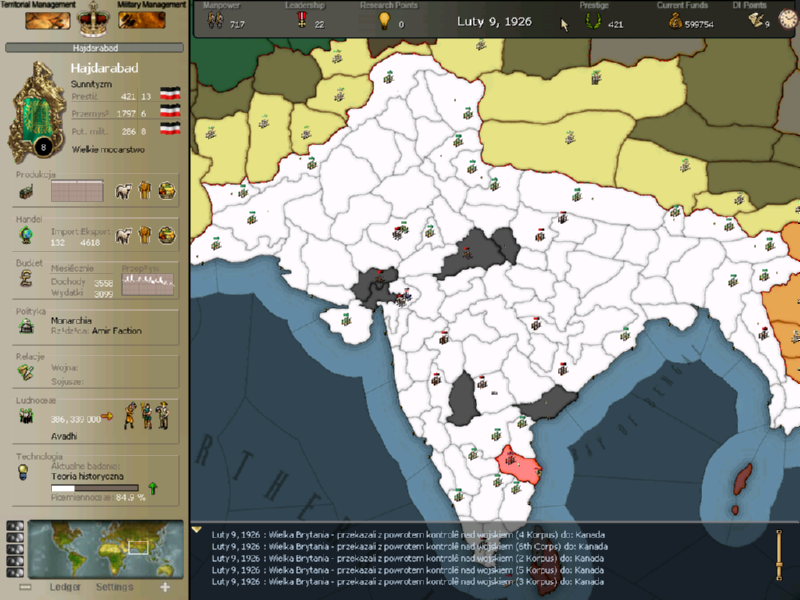800x600 pixels.
Task: Open the Handel globe icon
Action: pos(26,235)
